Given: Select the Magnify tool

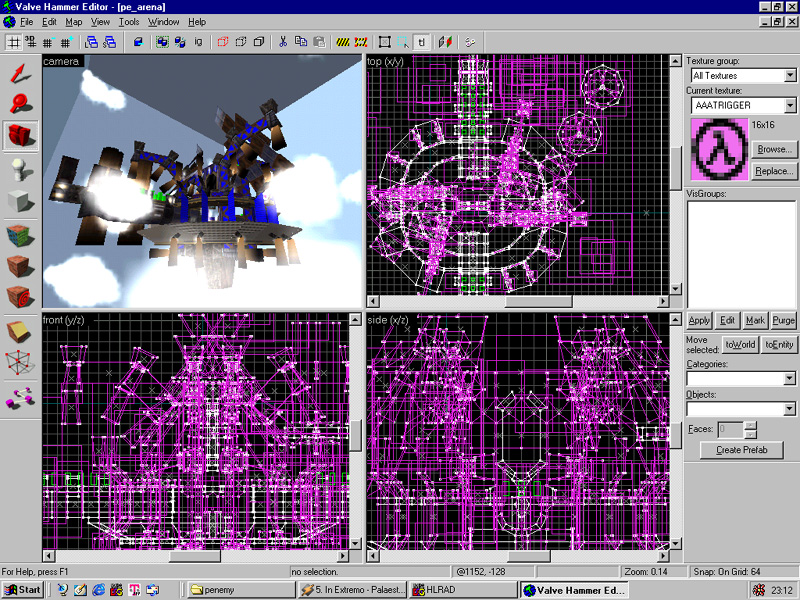Looking at the screenshot, I should click(x=19, y=104).
